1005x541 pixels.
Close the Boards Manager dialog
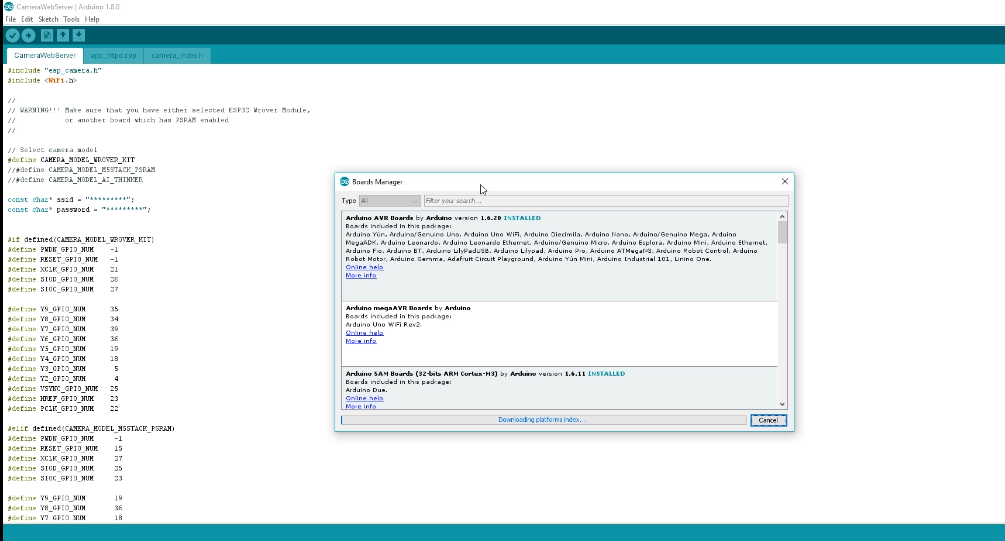click(785, 181)
